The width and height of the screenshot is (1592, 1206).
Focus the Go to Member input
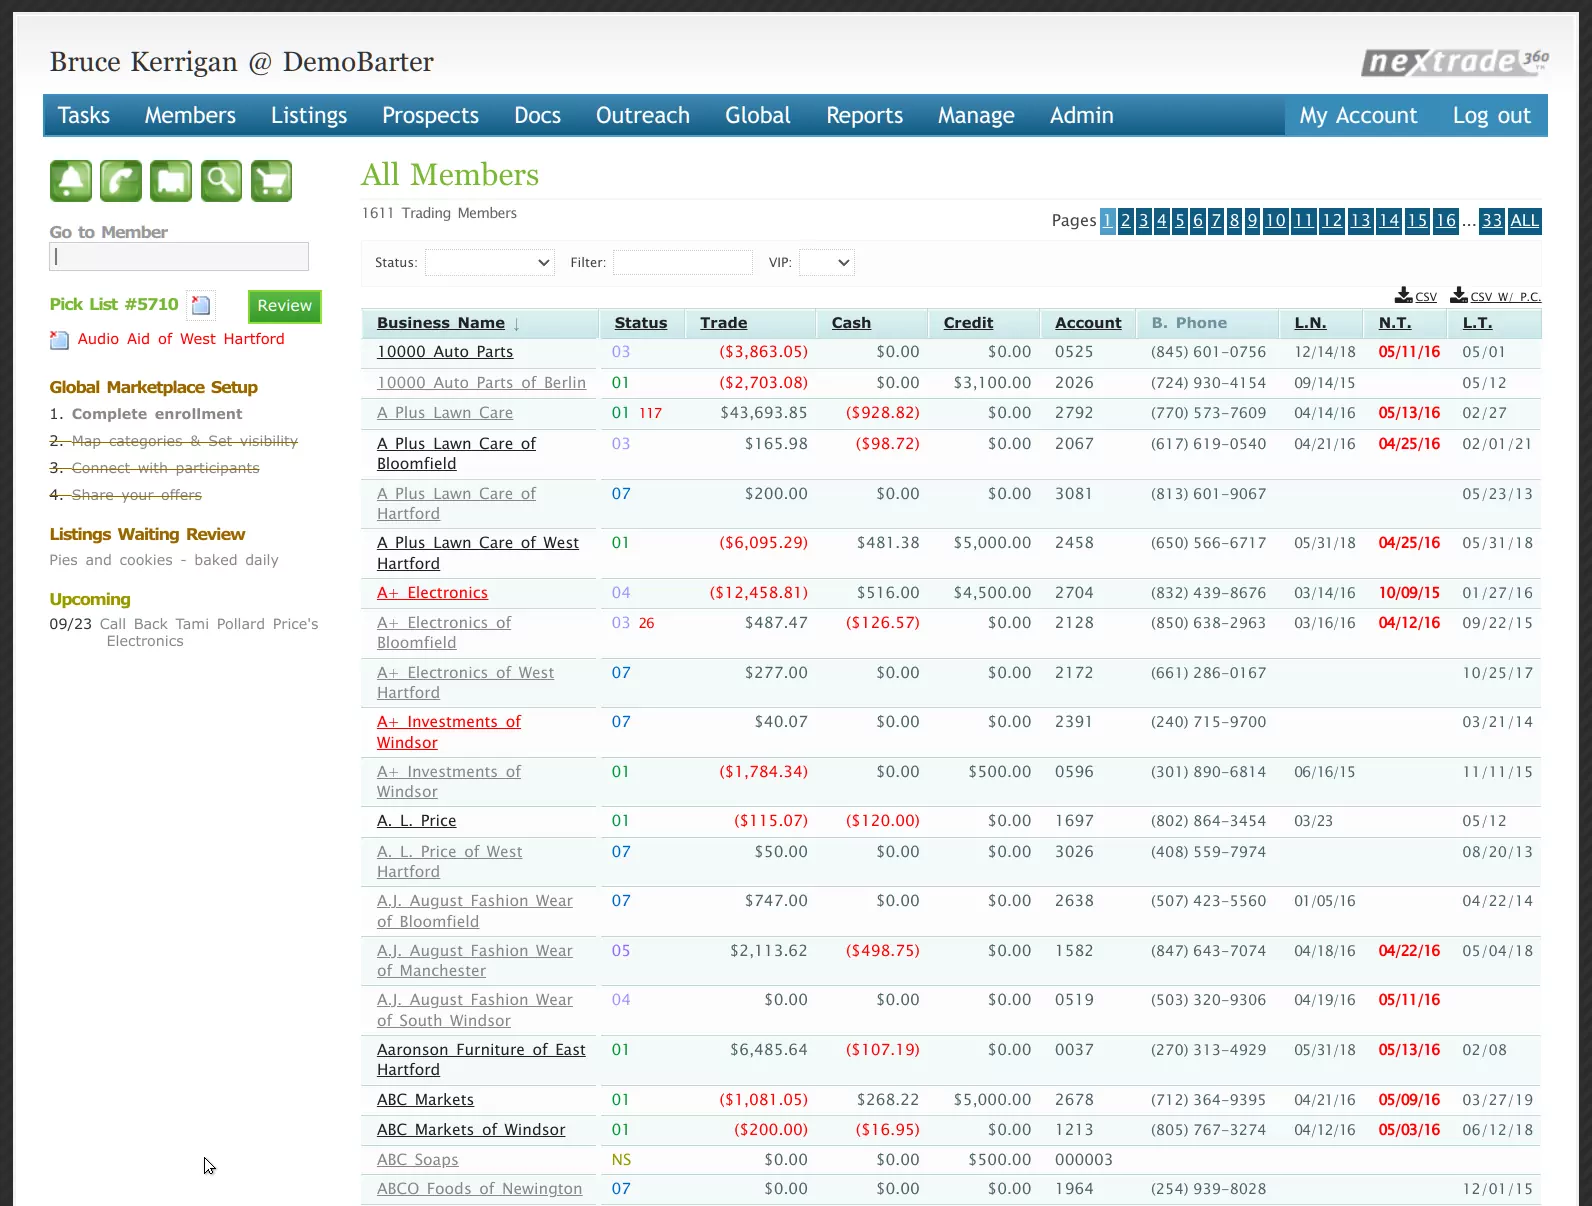click(x=179, y=257)
